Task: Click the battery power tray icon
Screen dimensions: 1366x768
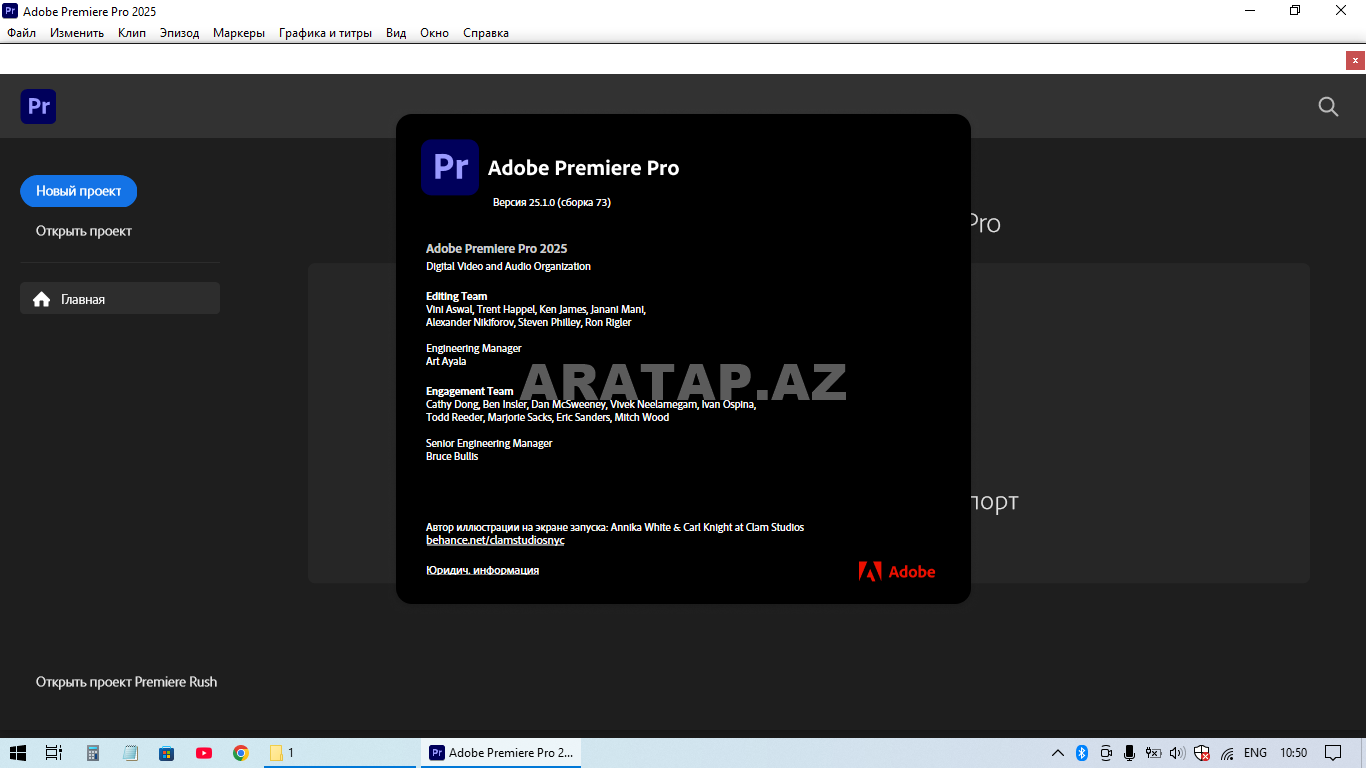Action: [1153, 753]
